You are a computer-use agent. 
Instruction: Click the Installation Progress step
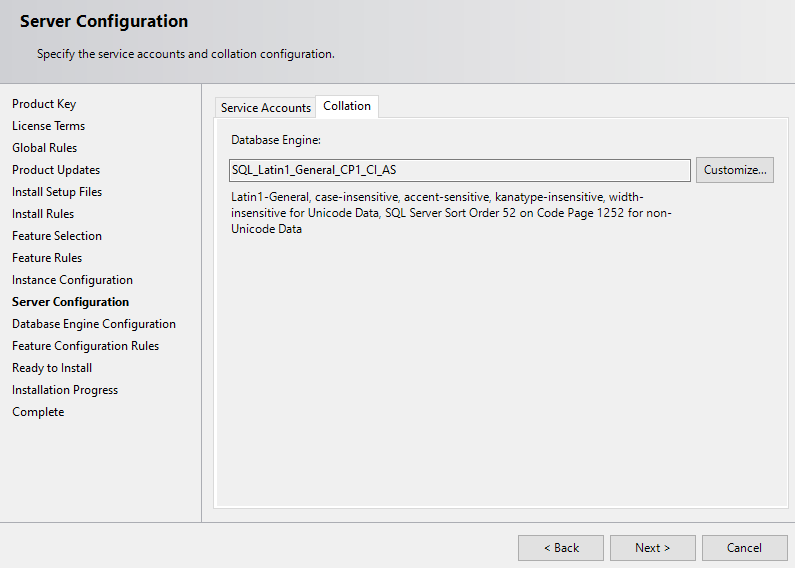65,390
